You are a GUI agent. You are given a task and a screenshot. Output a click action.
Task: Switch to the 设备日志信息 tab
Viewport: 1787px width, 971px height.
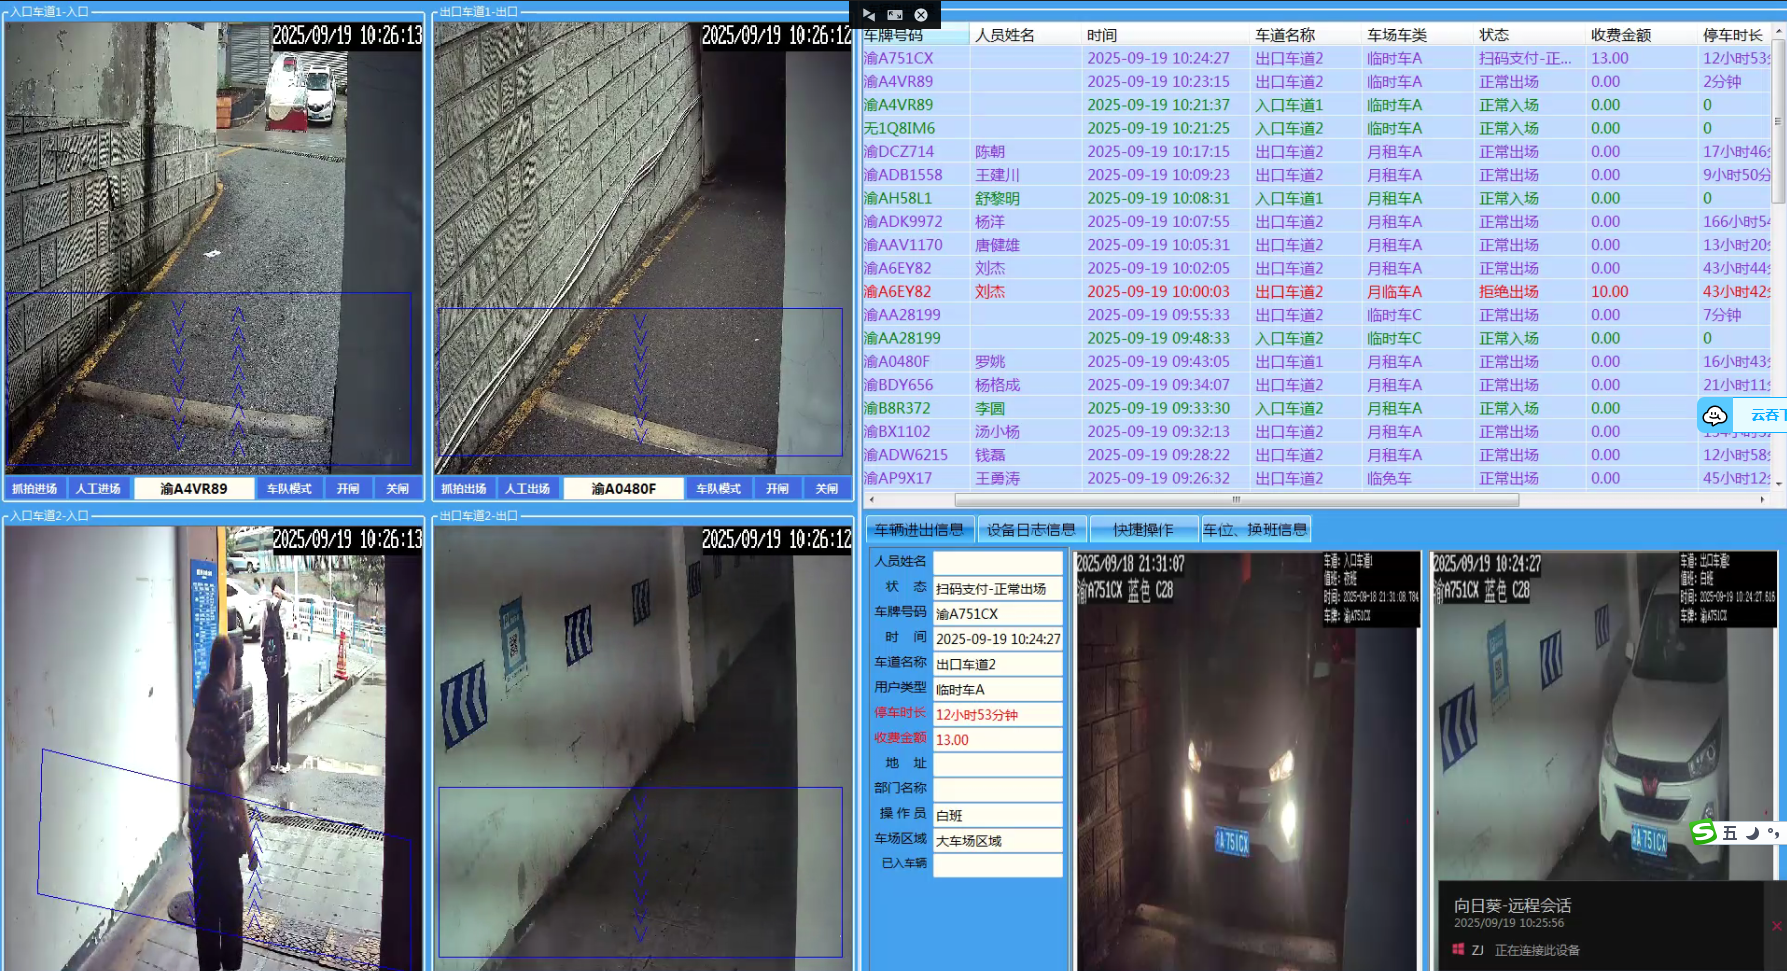[1031, 530]
